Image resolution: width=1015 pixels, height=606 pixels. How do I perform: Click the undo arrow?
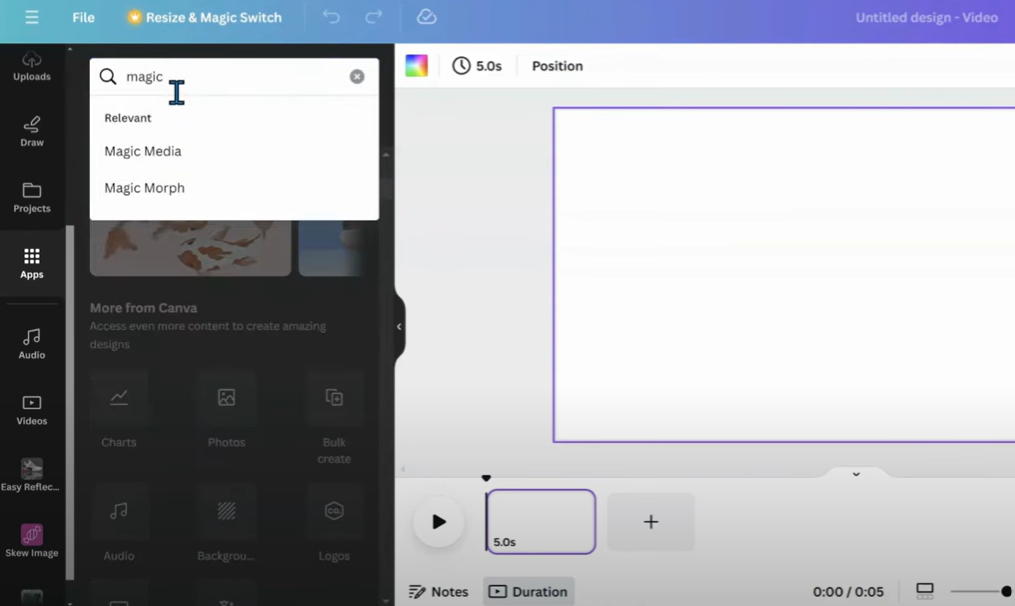pos(331,17)
